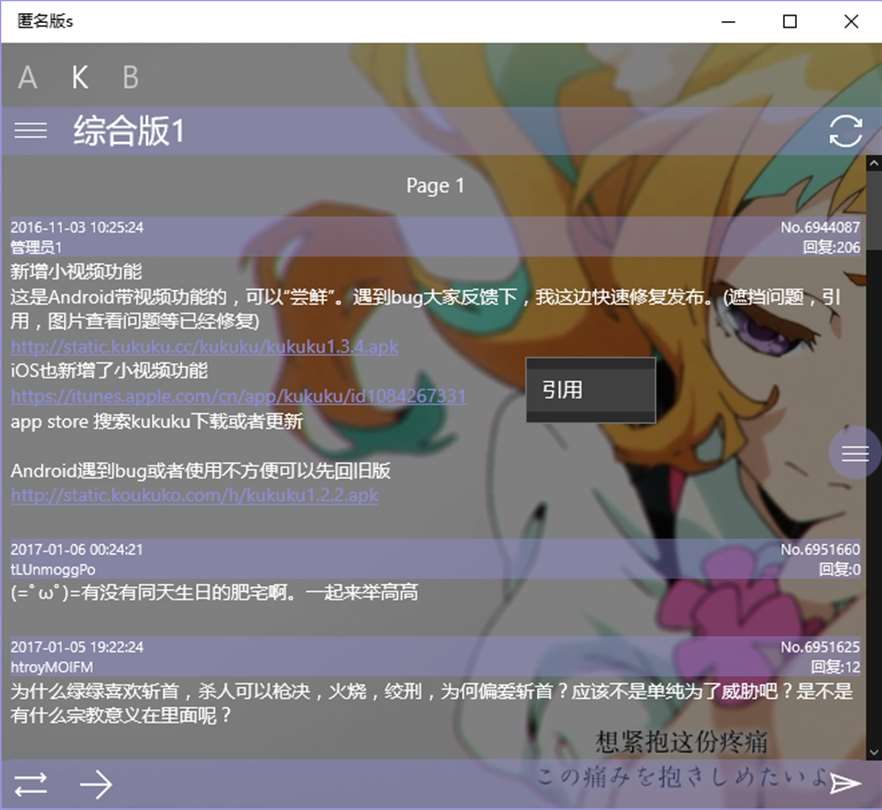Click the line Android遇到bug或者使用不方便可以先回旧版

[x=200, y=470]
